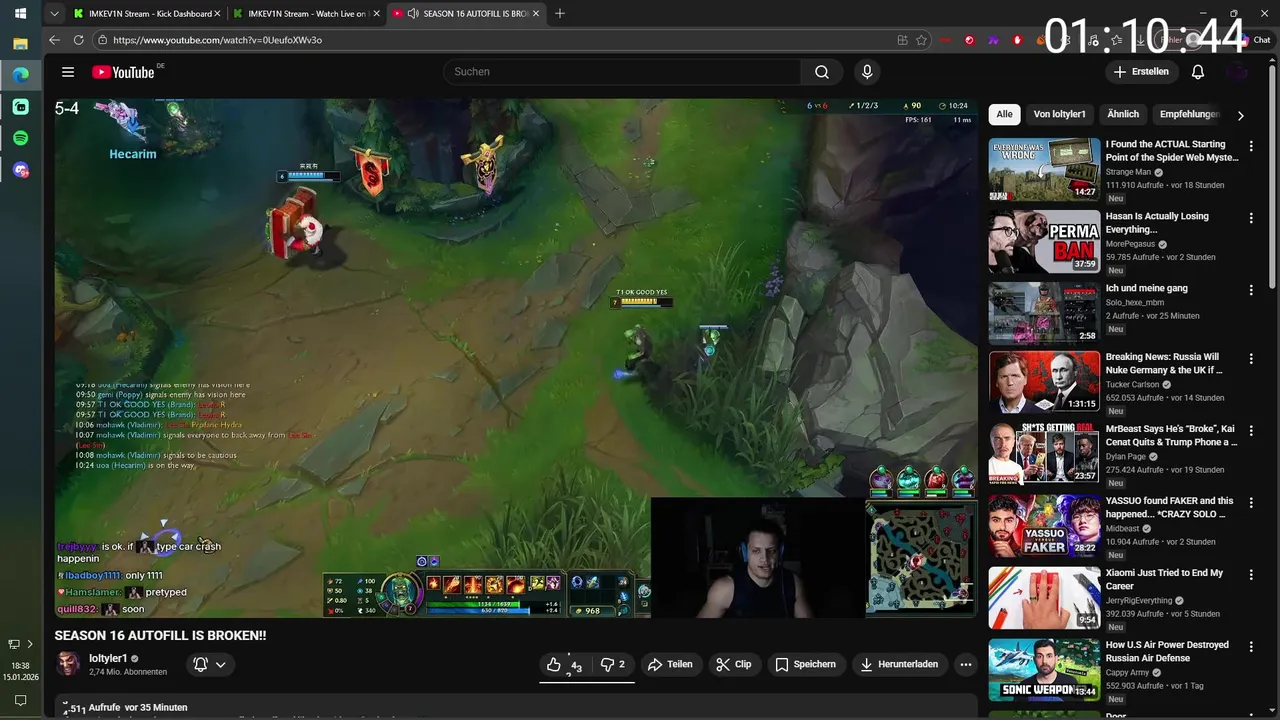Viewport: 1280px width, 720px height.
Task: Select the Von loltyler1 filter chip
Action: tap(1059, 114)
